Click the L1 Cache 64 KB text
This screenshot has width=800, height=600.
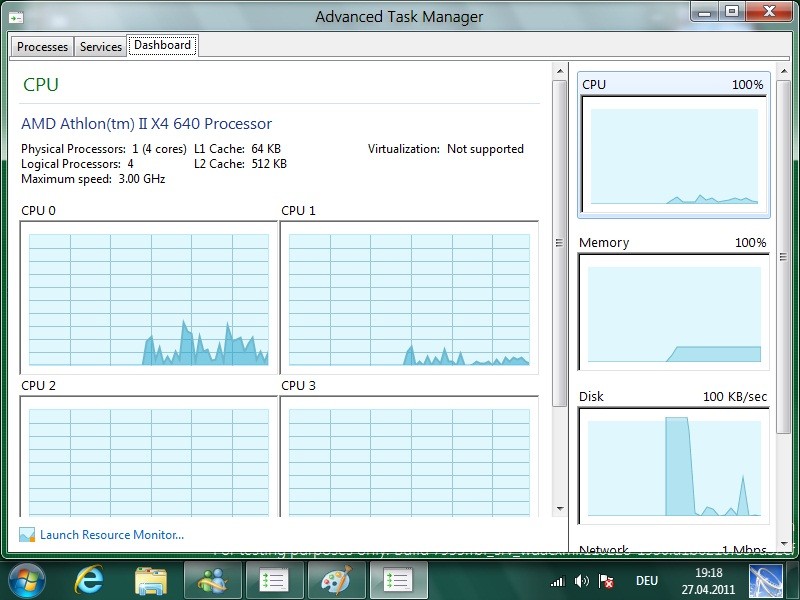click(x=237, y=149)
